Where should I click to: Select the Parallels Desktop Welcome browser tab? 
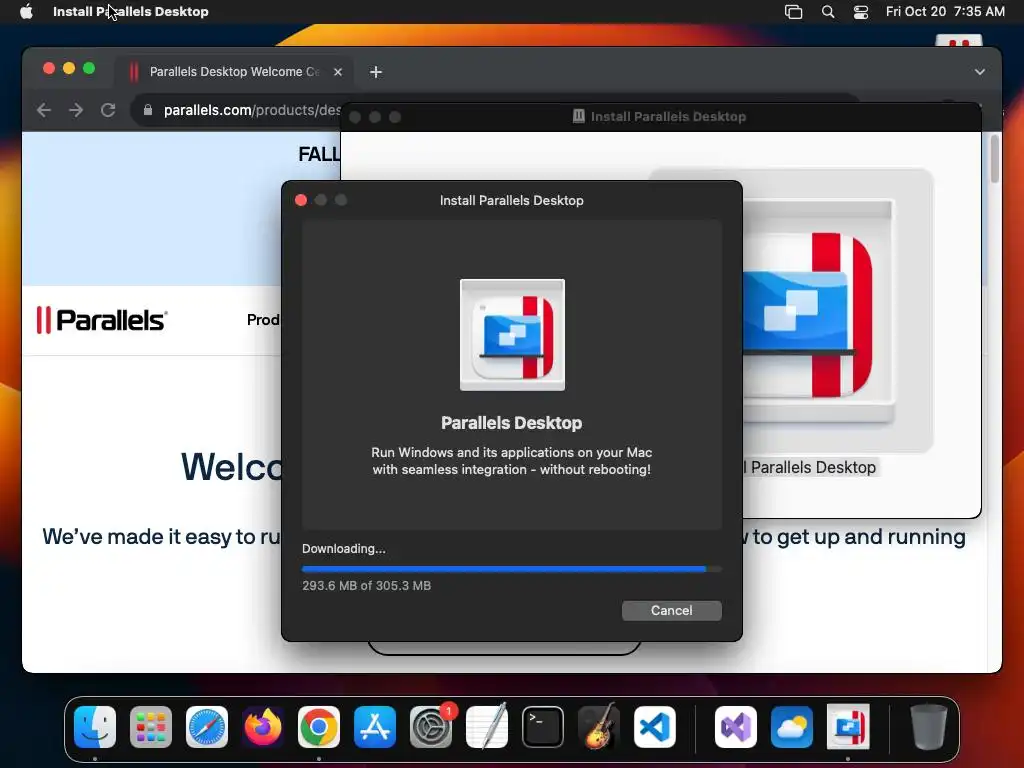point(234,72)
